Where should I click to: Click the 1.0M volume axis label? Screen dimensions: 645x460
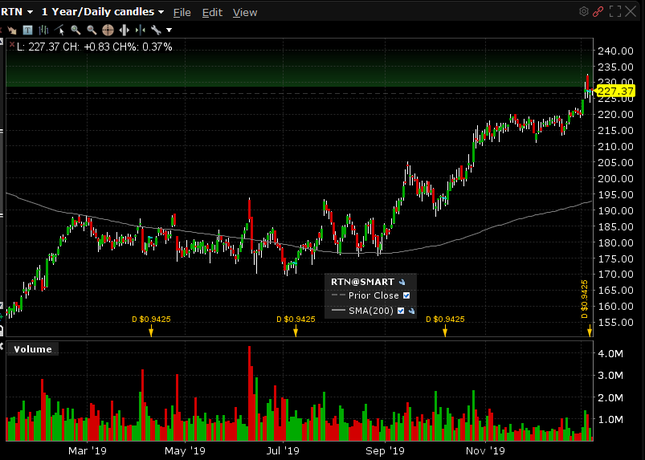610,419
